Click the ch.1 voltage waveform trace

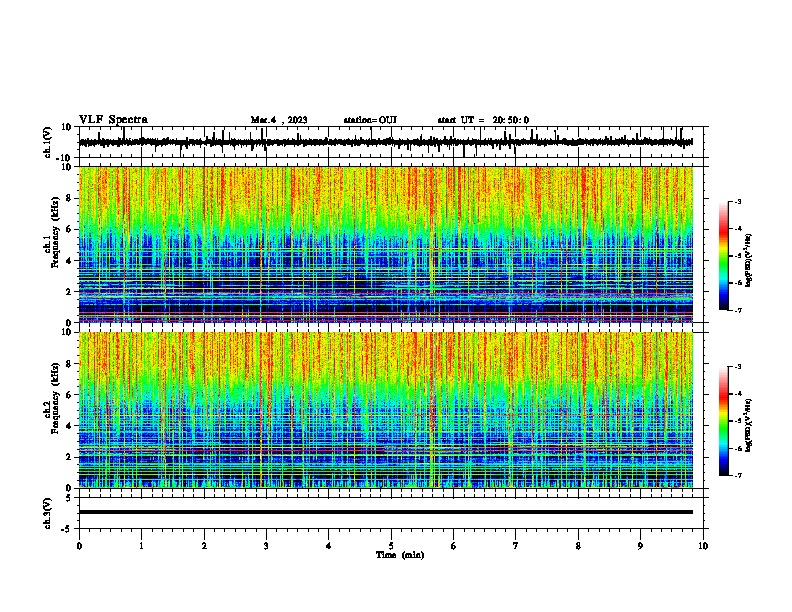(385, 142)
